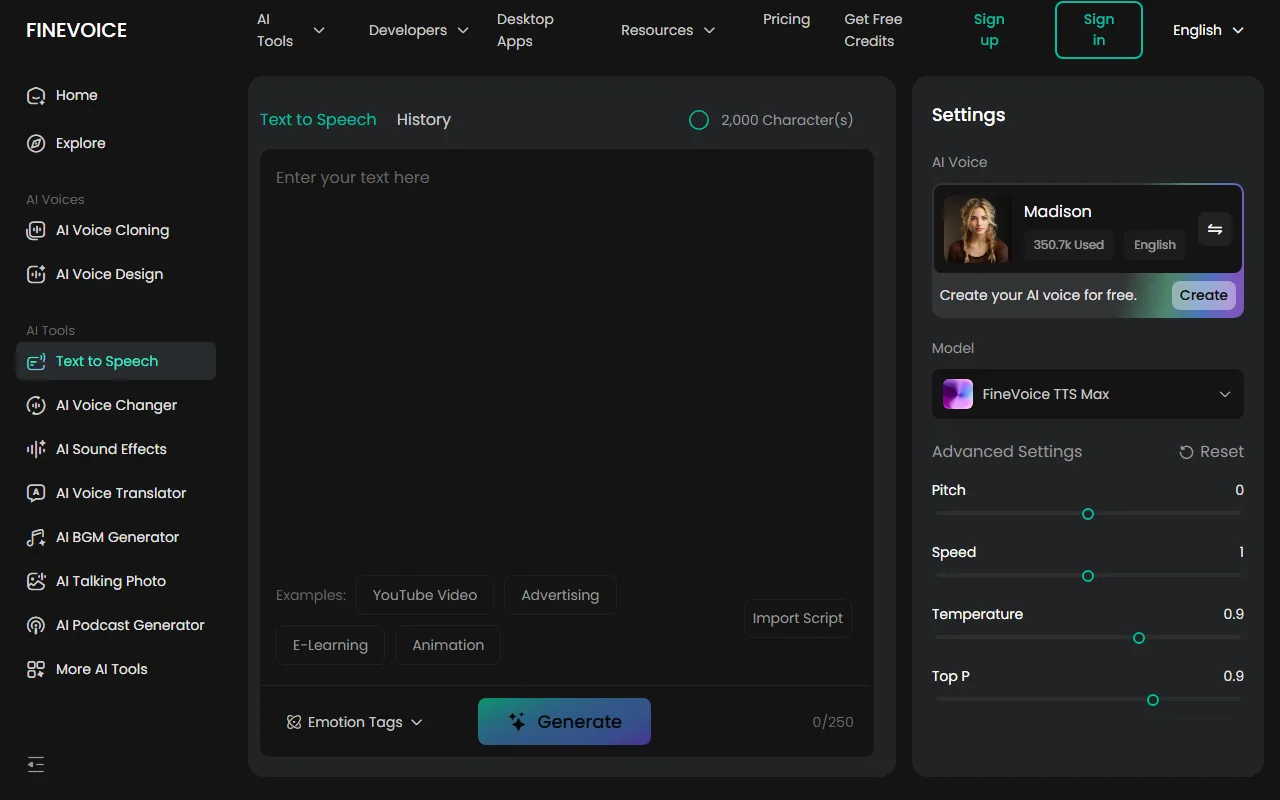
Task: Collapse the sidebar using the bottom-left icon
Action: [x=36, y=764]
